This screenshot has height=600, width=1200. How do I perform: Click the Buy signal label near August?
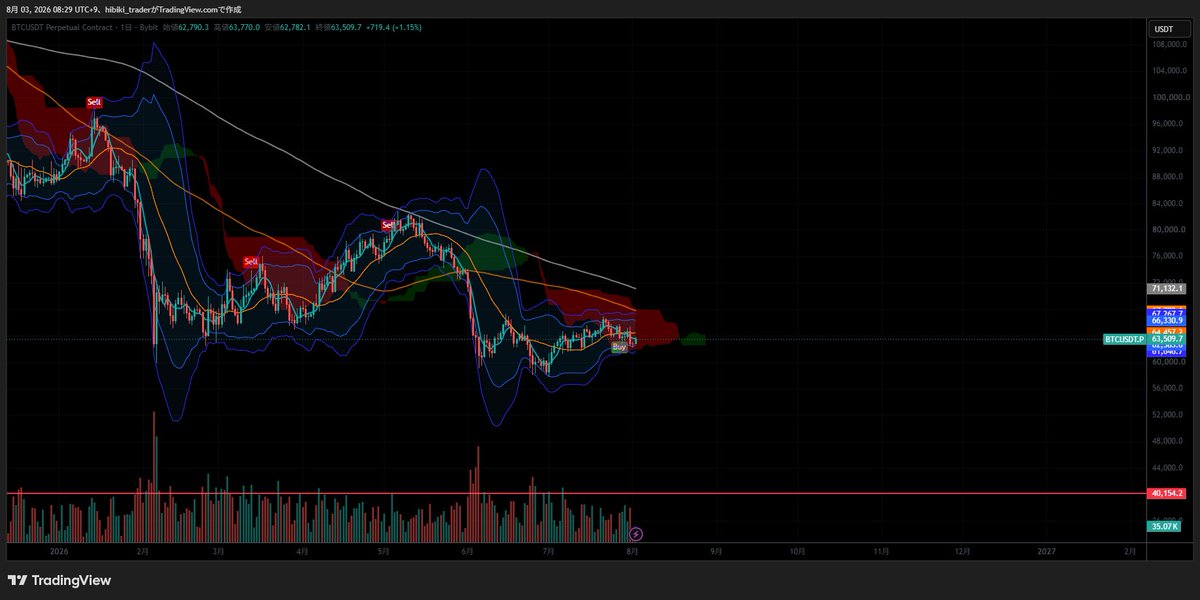click(x=619, y=346)
